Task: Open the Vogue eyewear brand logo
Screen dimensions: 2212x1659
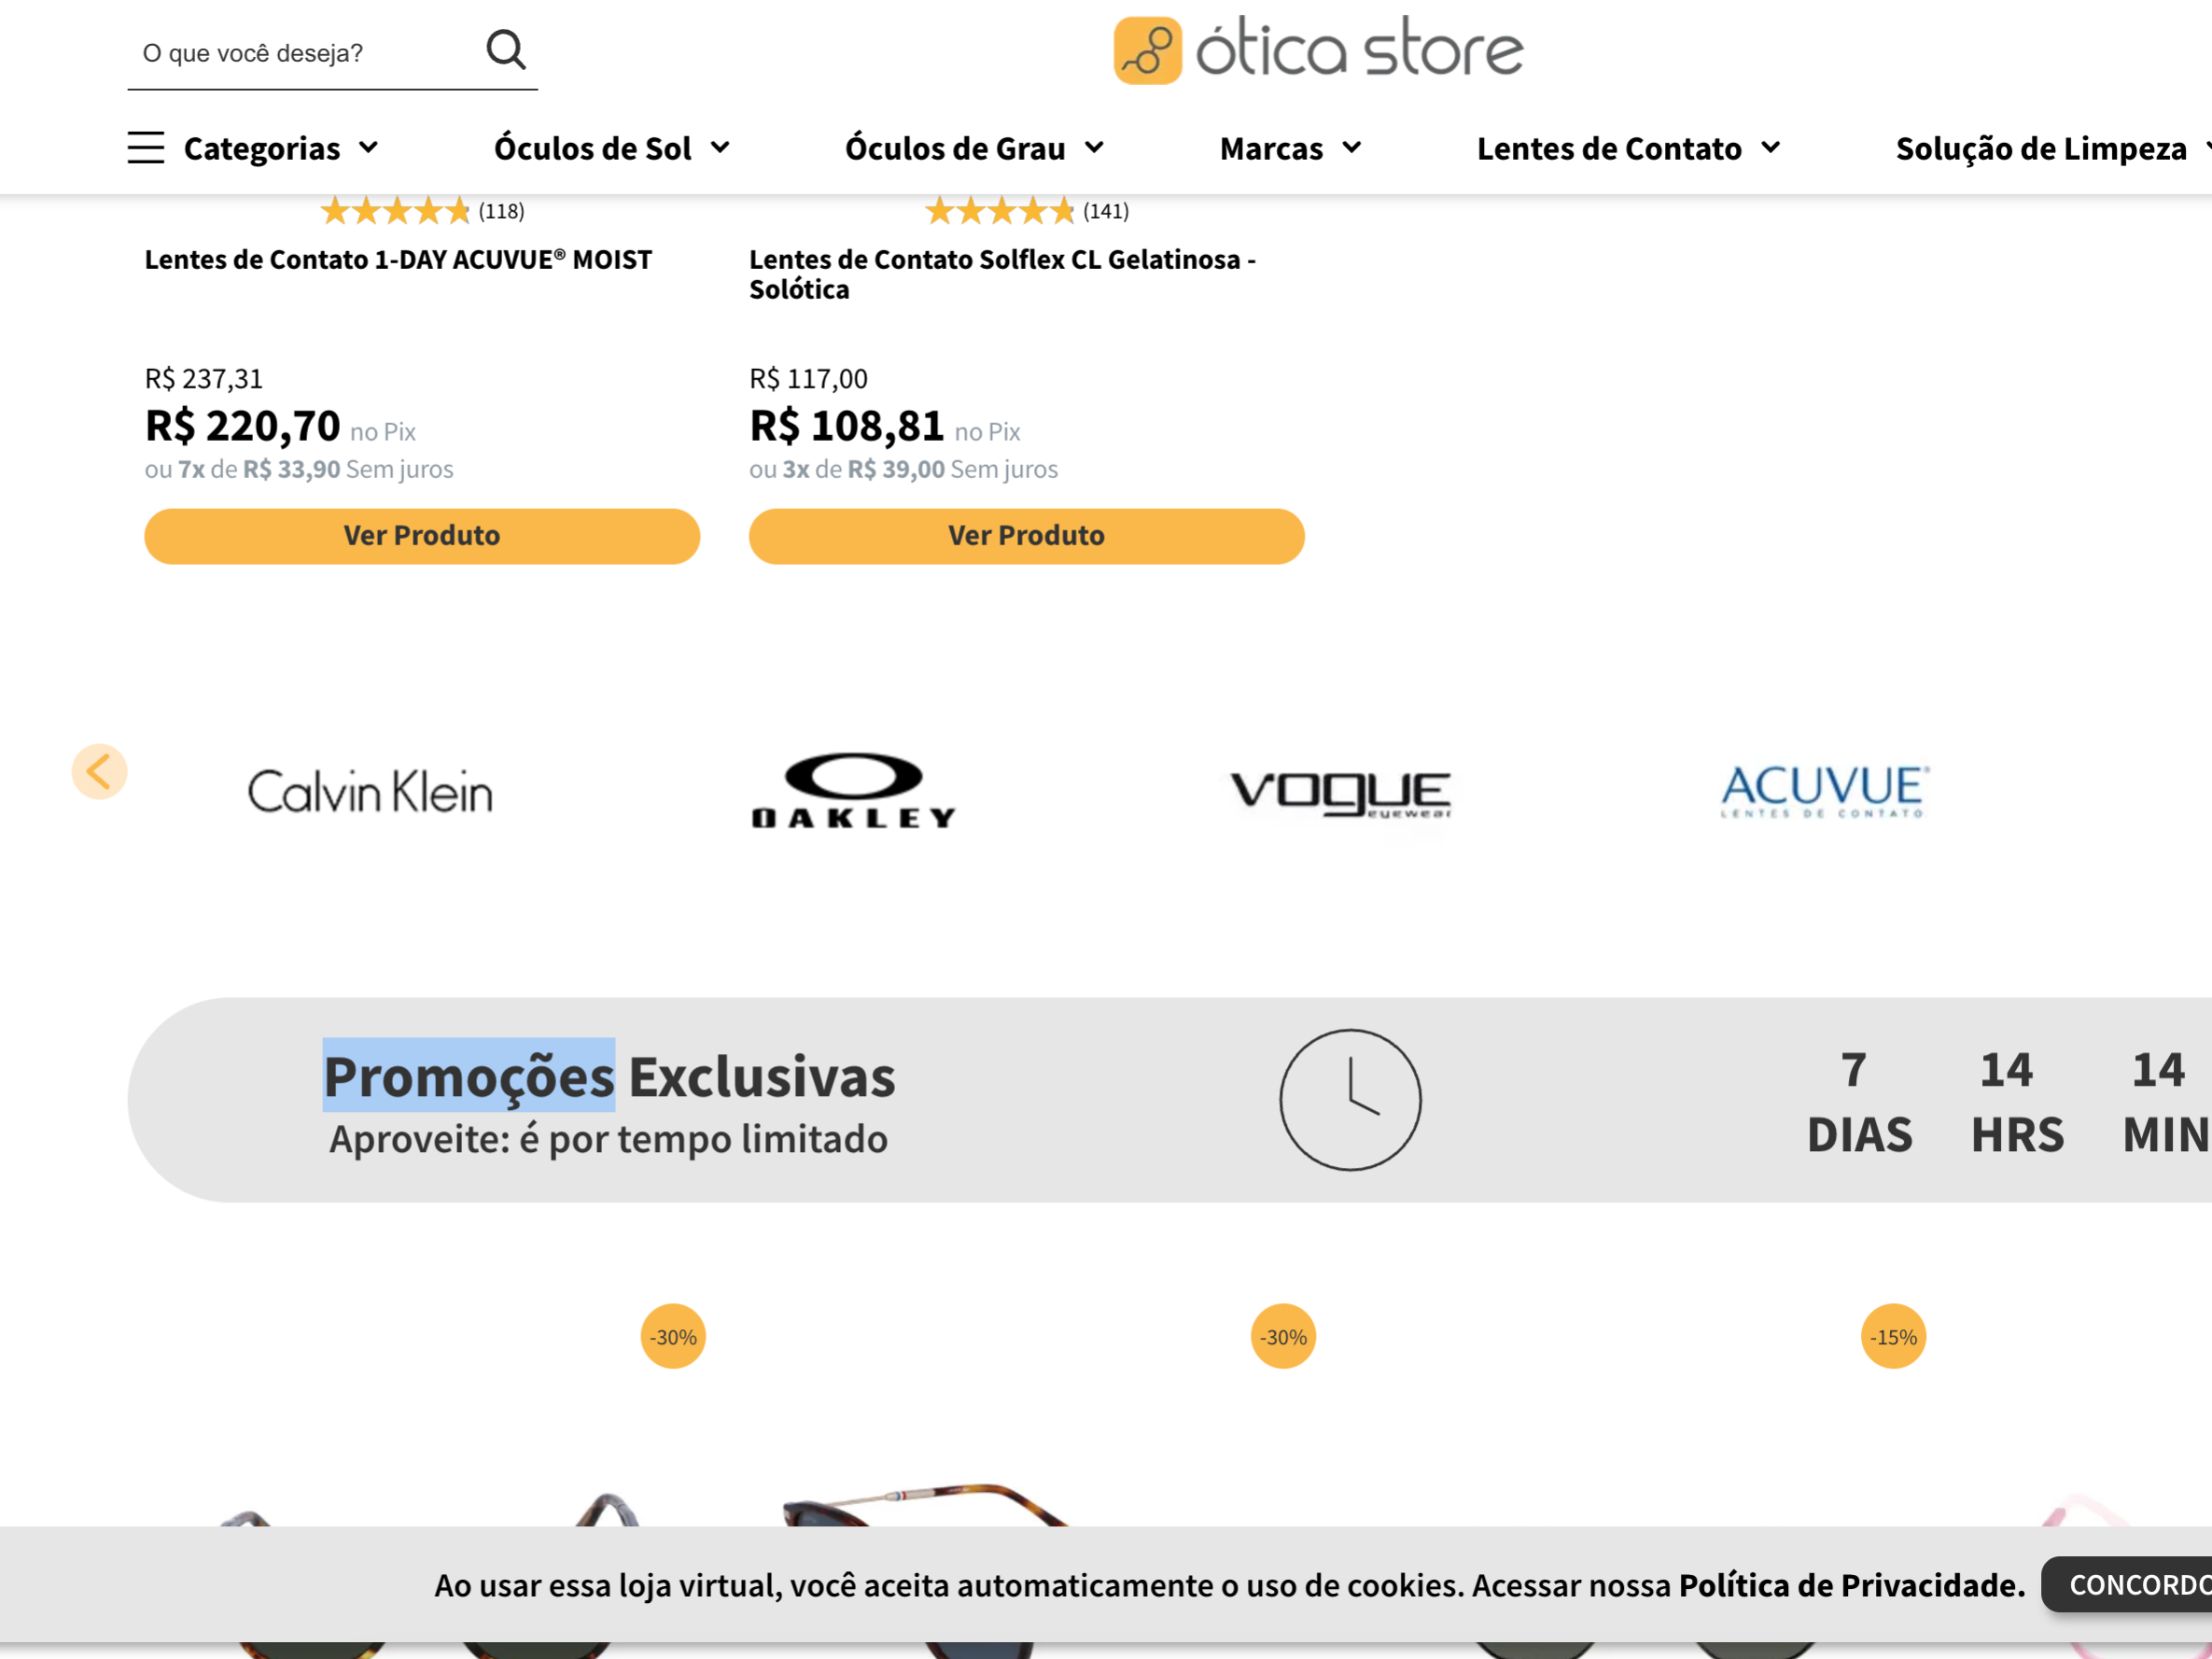Action: pos(1340,794)
